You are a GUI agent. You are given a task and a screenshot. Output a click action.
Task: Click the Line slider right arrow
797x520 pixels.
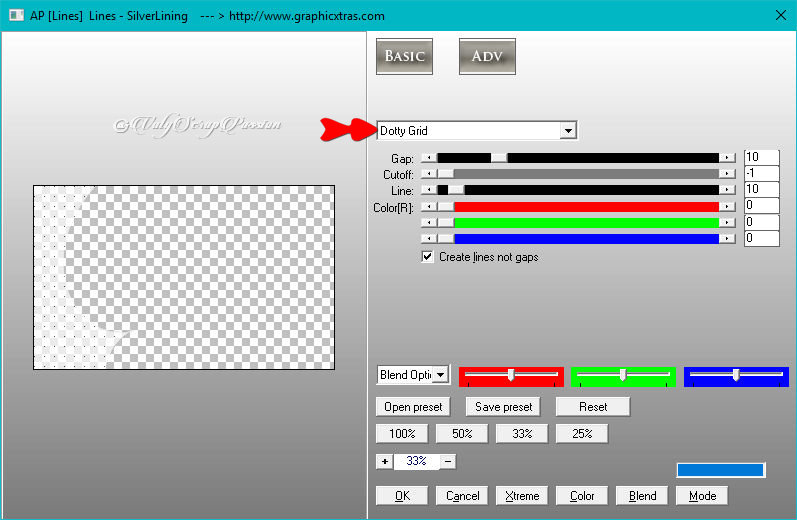point(728,189)
